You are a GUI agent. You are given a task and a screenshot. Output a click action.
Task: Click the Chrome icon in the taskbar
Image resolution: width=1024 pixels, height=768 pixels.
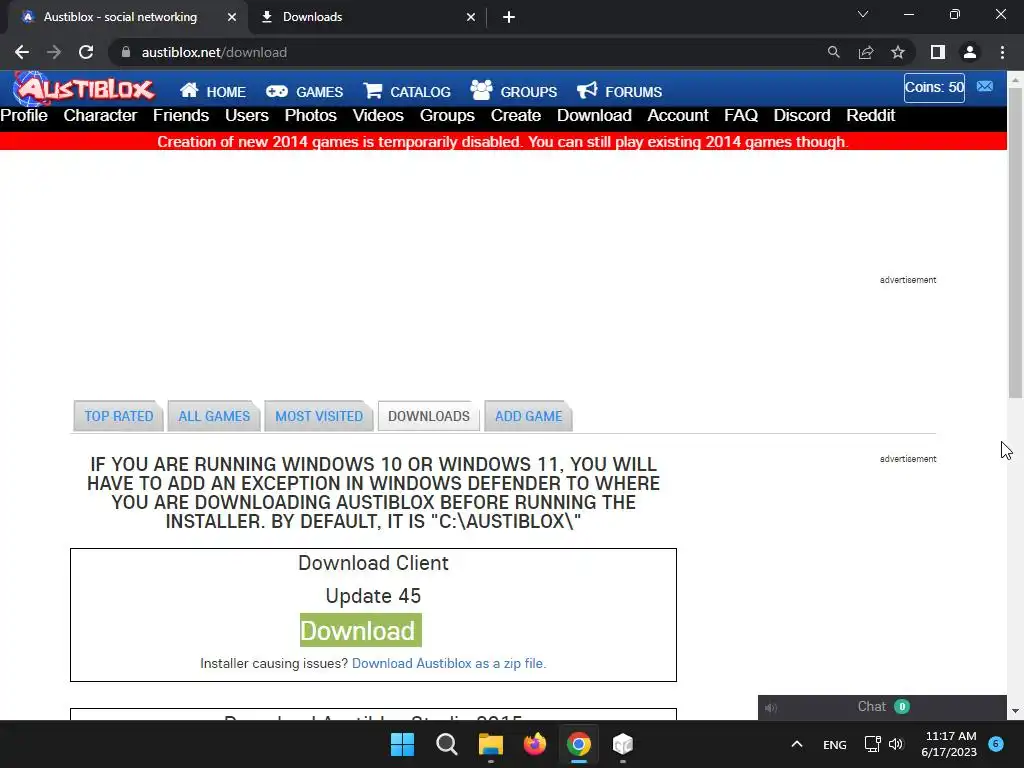[579, 744]
